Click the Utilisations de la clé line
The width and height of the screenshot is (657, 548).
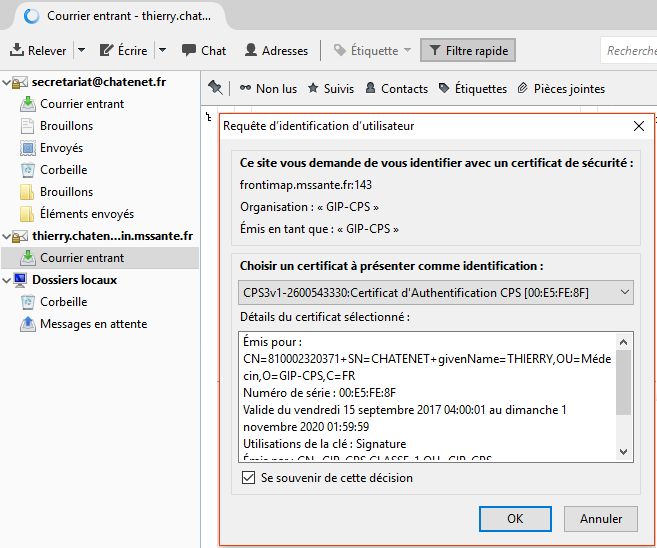(325, 444)
